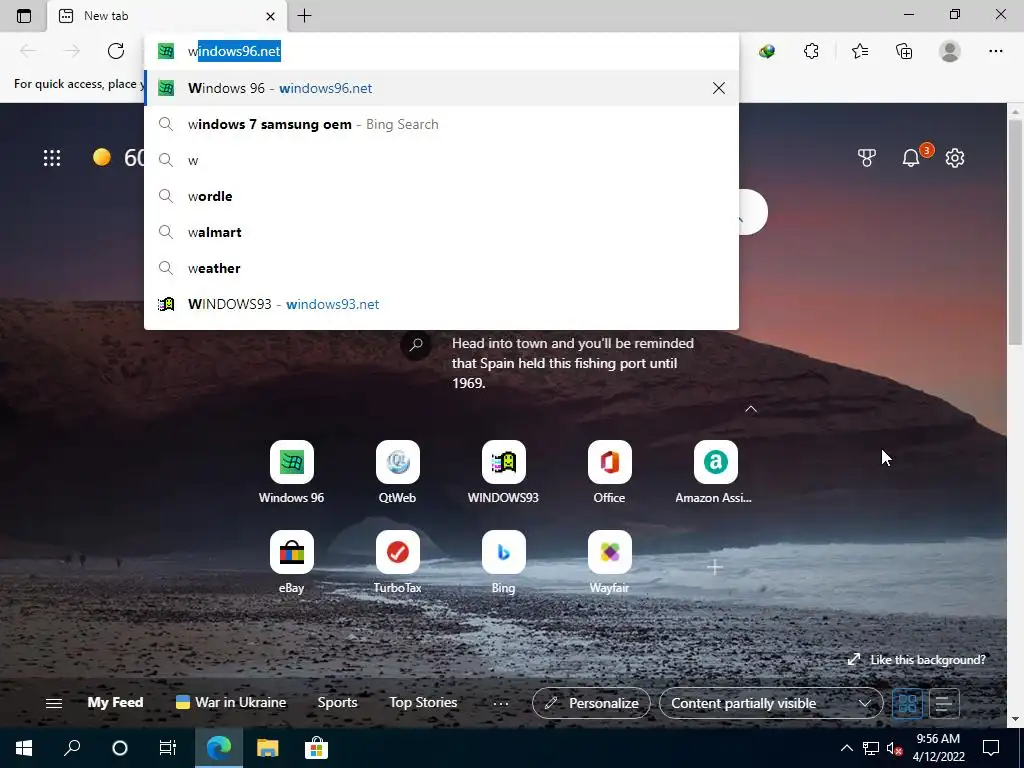Screen dimensions: 1024x768
Task: Pick the weather search suggestion
Action: tap(441, 268)
